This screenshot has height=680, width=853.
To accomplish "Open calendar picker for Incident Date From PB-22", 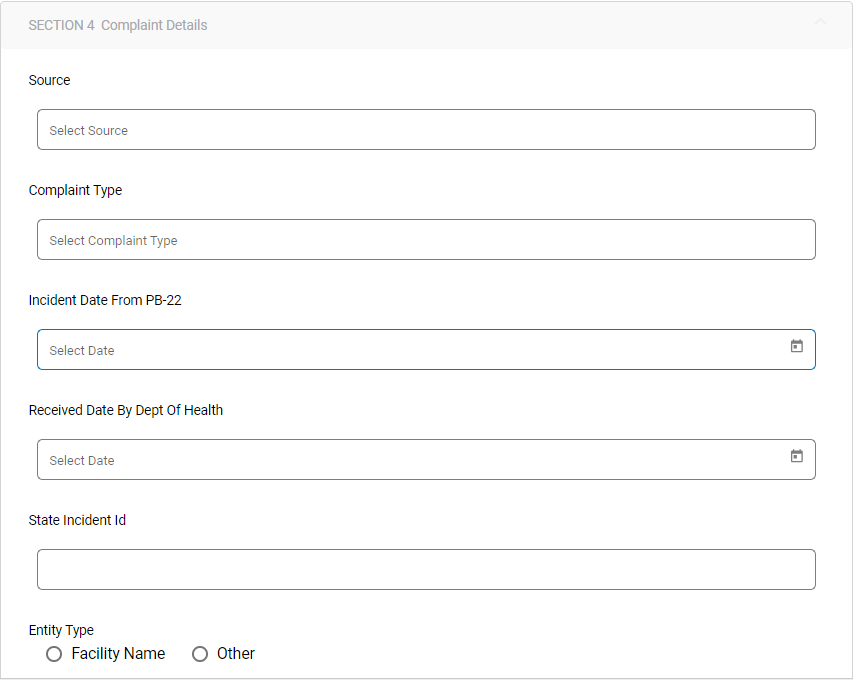I will click(x=797, y=346).
